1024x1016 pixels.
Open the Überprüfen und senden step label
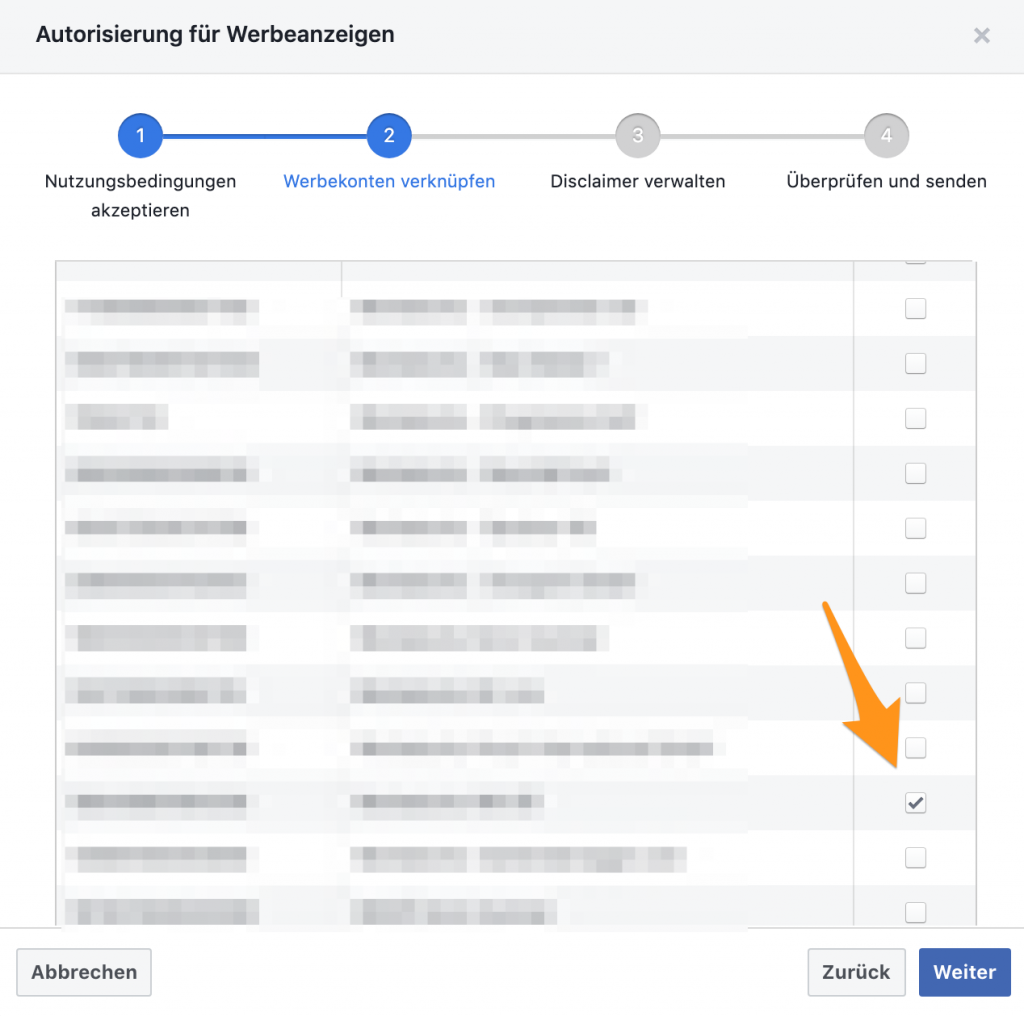click(886, 182)
